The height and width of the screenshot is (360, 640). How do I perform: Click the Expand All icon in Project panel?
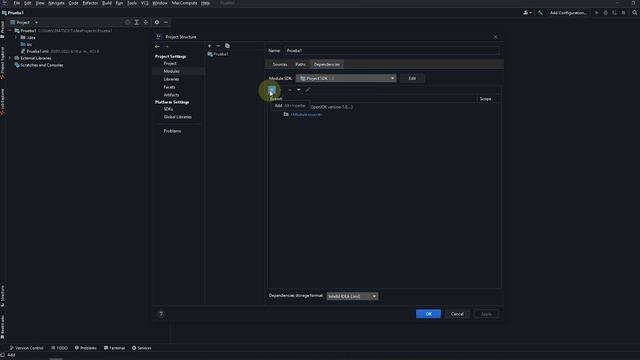[137, 22]
